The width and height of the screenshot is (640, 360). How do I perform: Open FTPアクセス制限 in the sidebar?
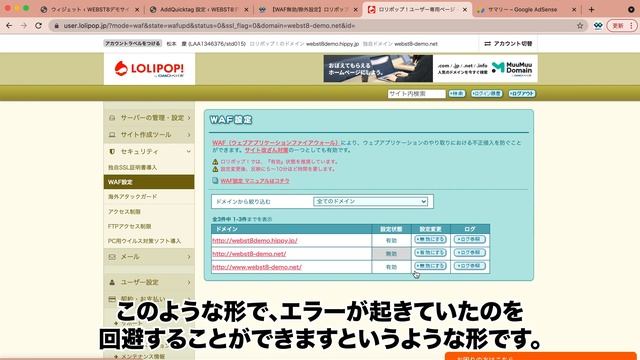129,226
